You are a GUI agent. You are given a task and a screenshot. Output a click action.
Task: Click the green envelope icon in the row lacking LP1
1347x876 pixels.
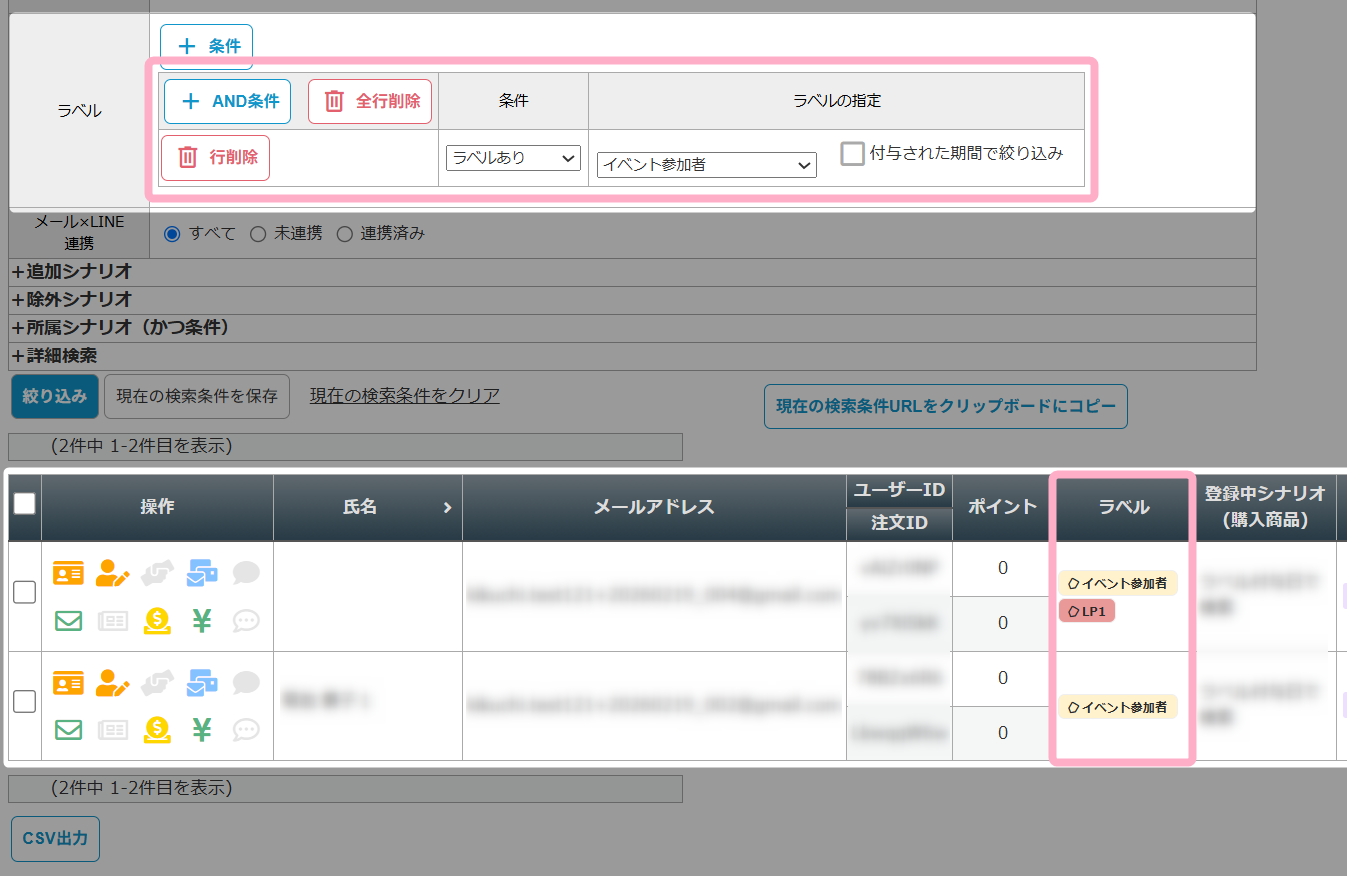[x=68, y=730]
